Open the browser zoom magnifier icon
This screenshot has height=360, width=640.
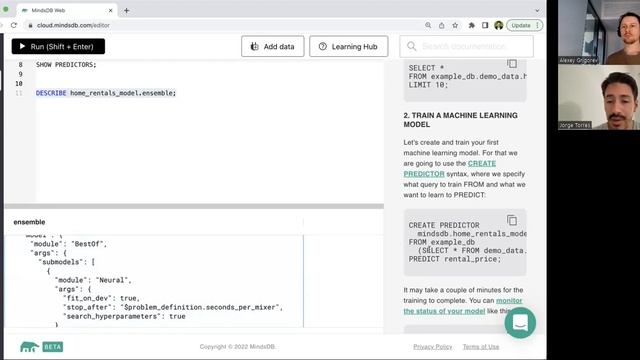[x=428, y=25]
